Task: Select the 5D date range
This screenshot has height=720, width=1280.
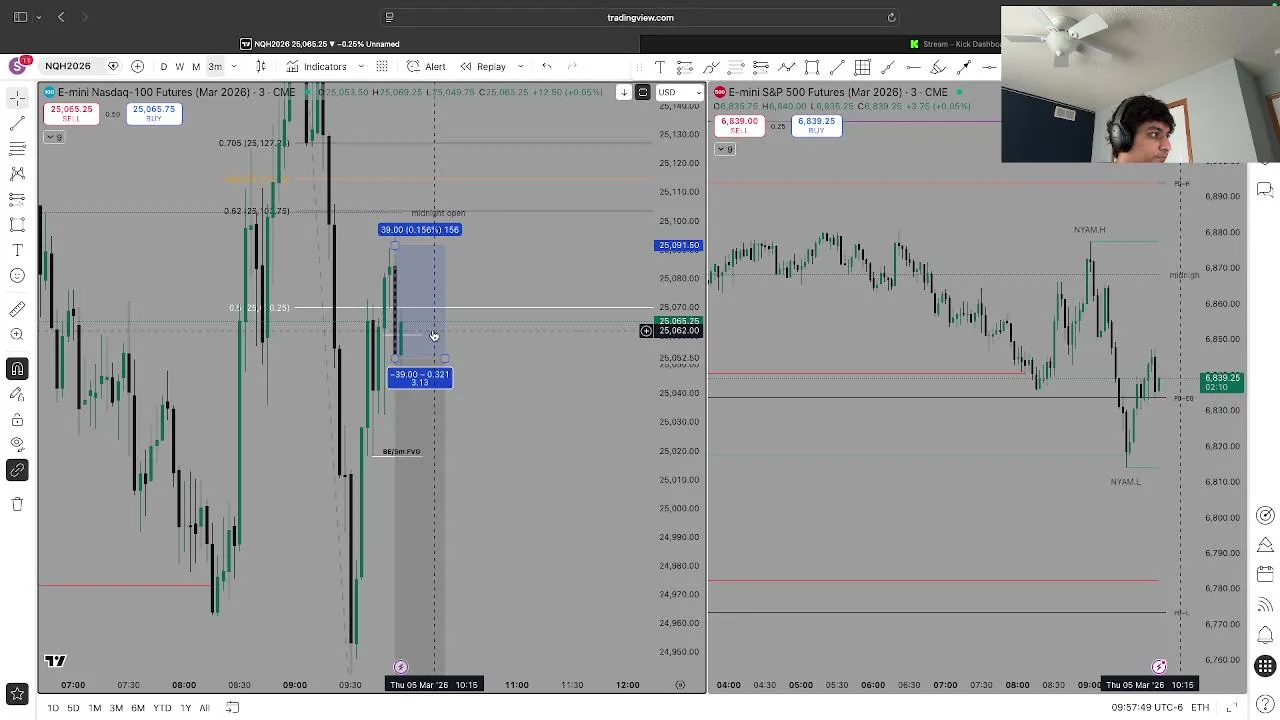Action: click(73, 708)
